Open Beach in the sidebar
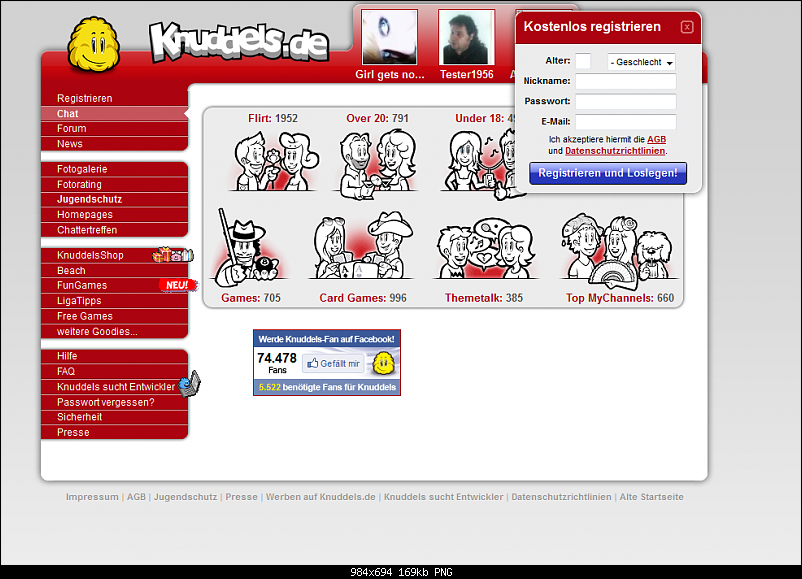The image size is (802, 579). [x=115, y=270]
